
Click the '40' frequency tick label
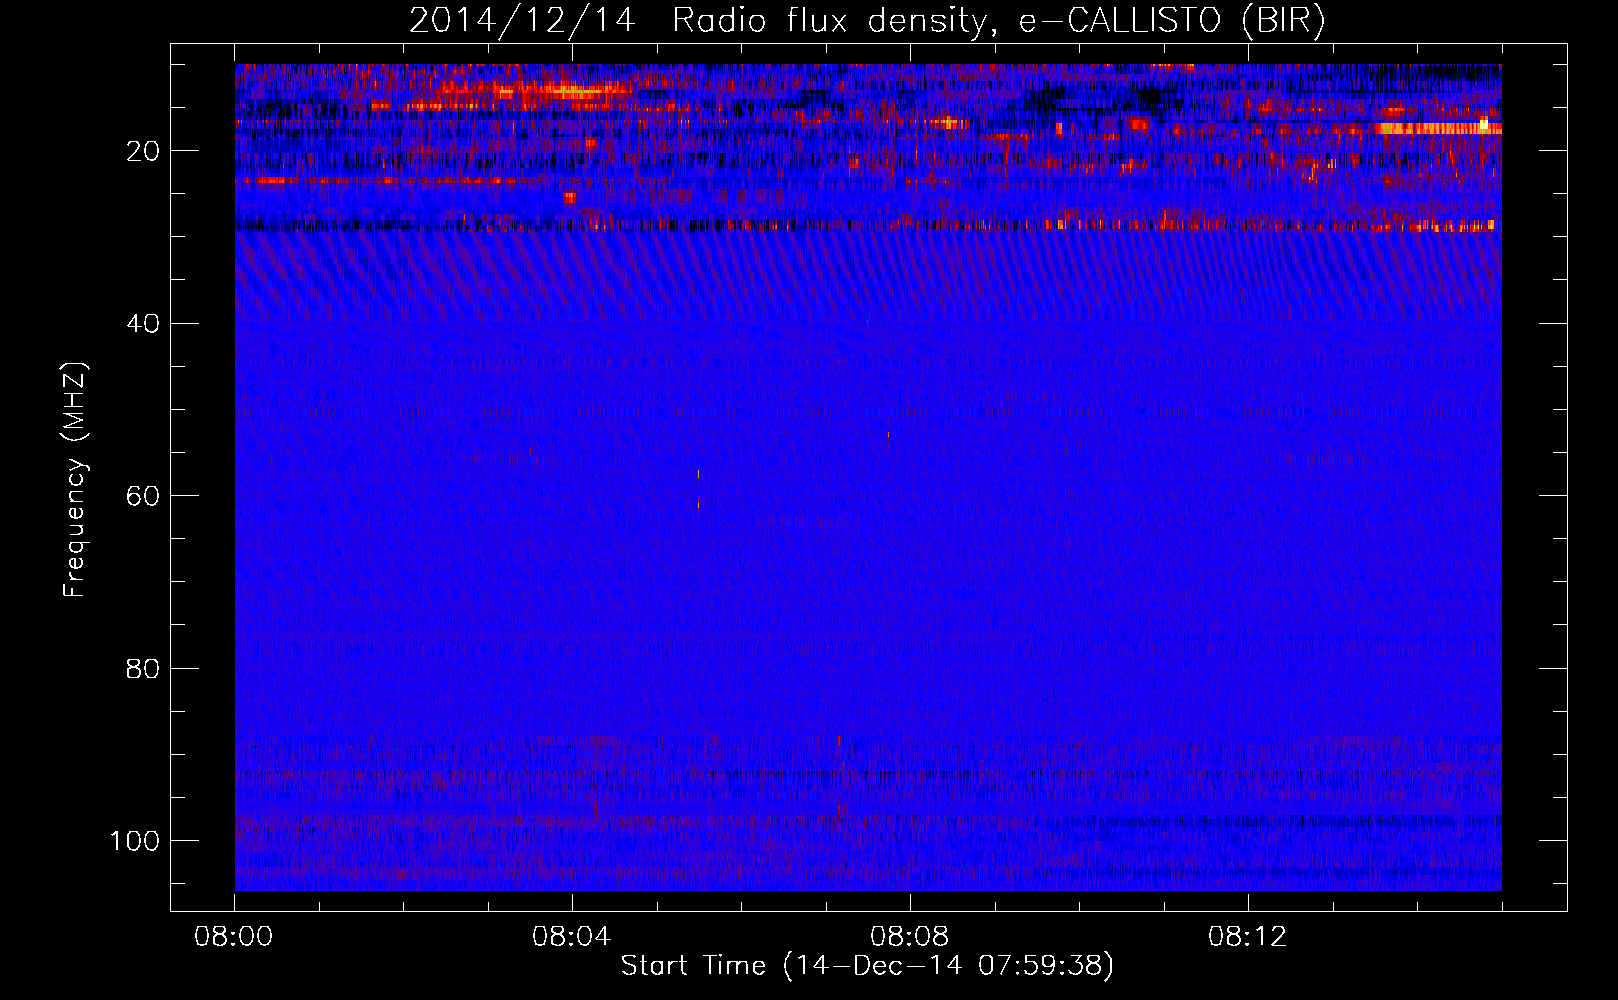pos(144,323)
